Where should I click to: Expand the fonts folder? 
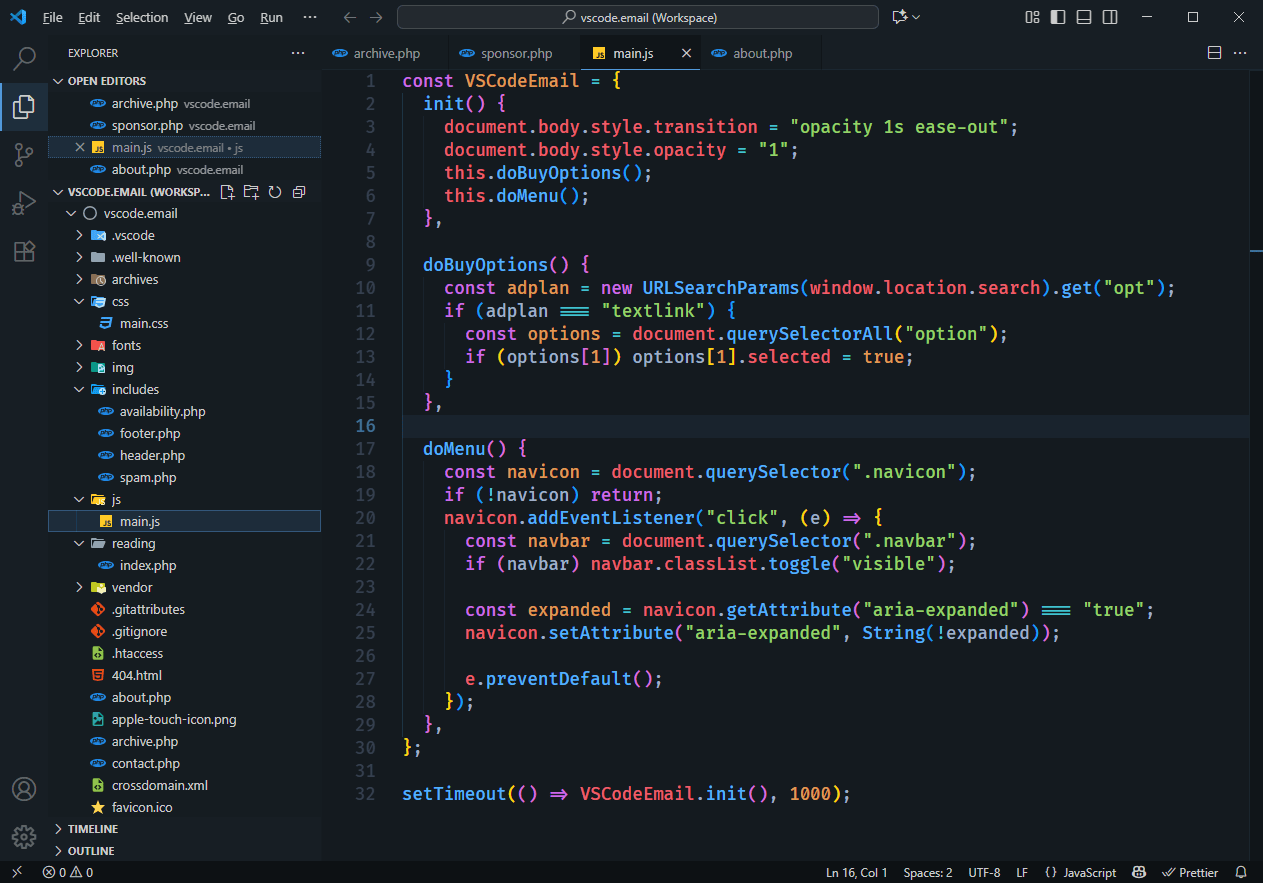point(79,345)
